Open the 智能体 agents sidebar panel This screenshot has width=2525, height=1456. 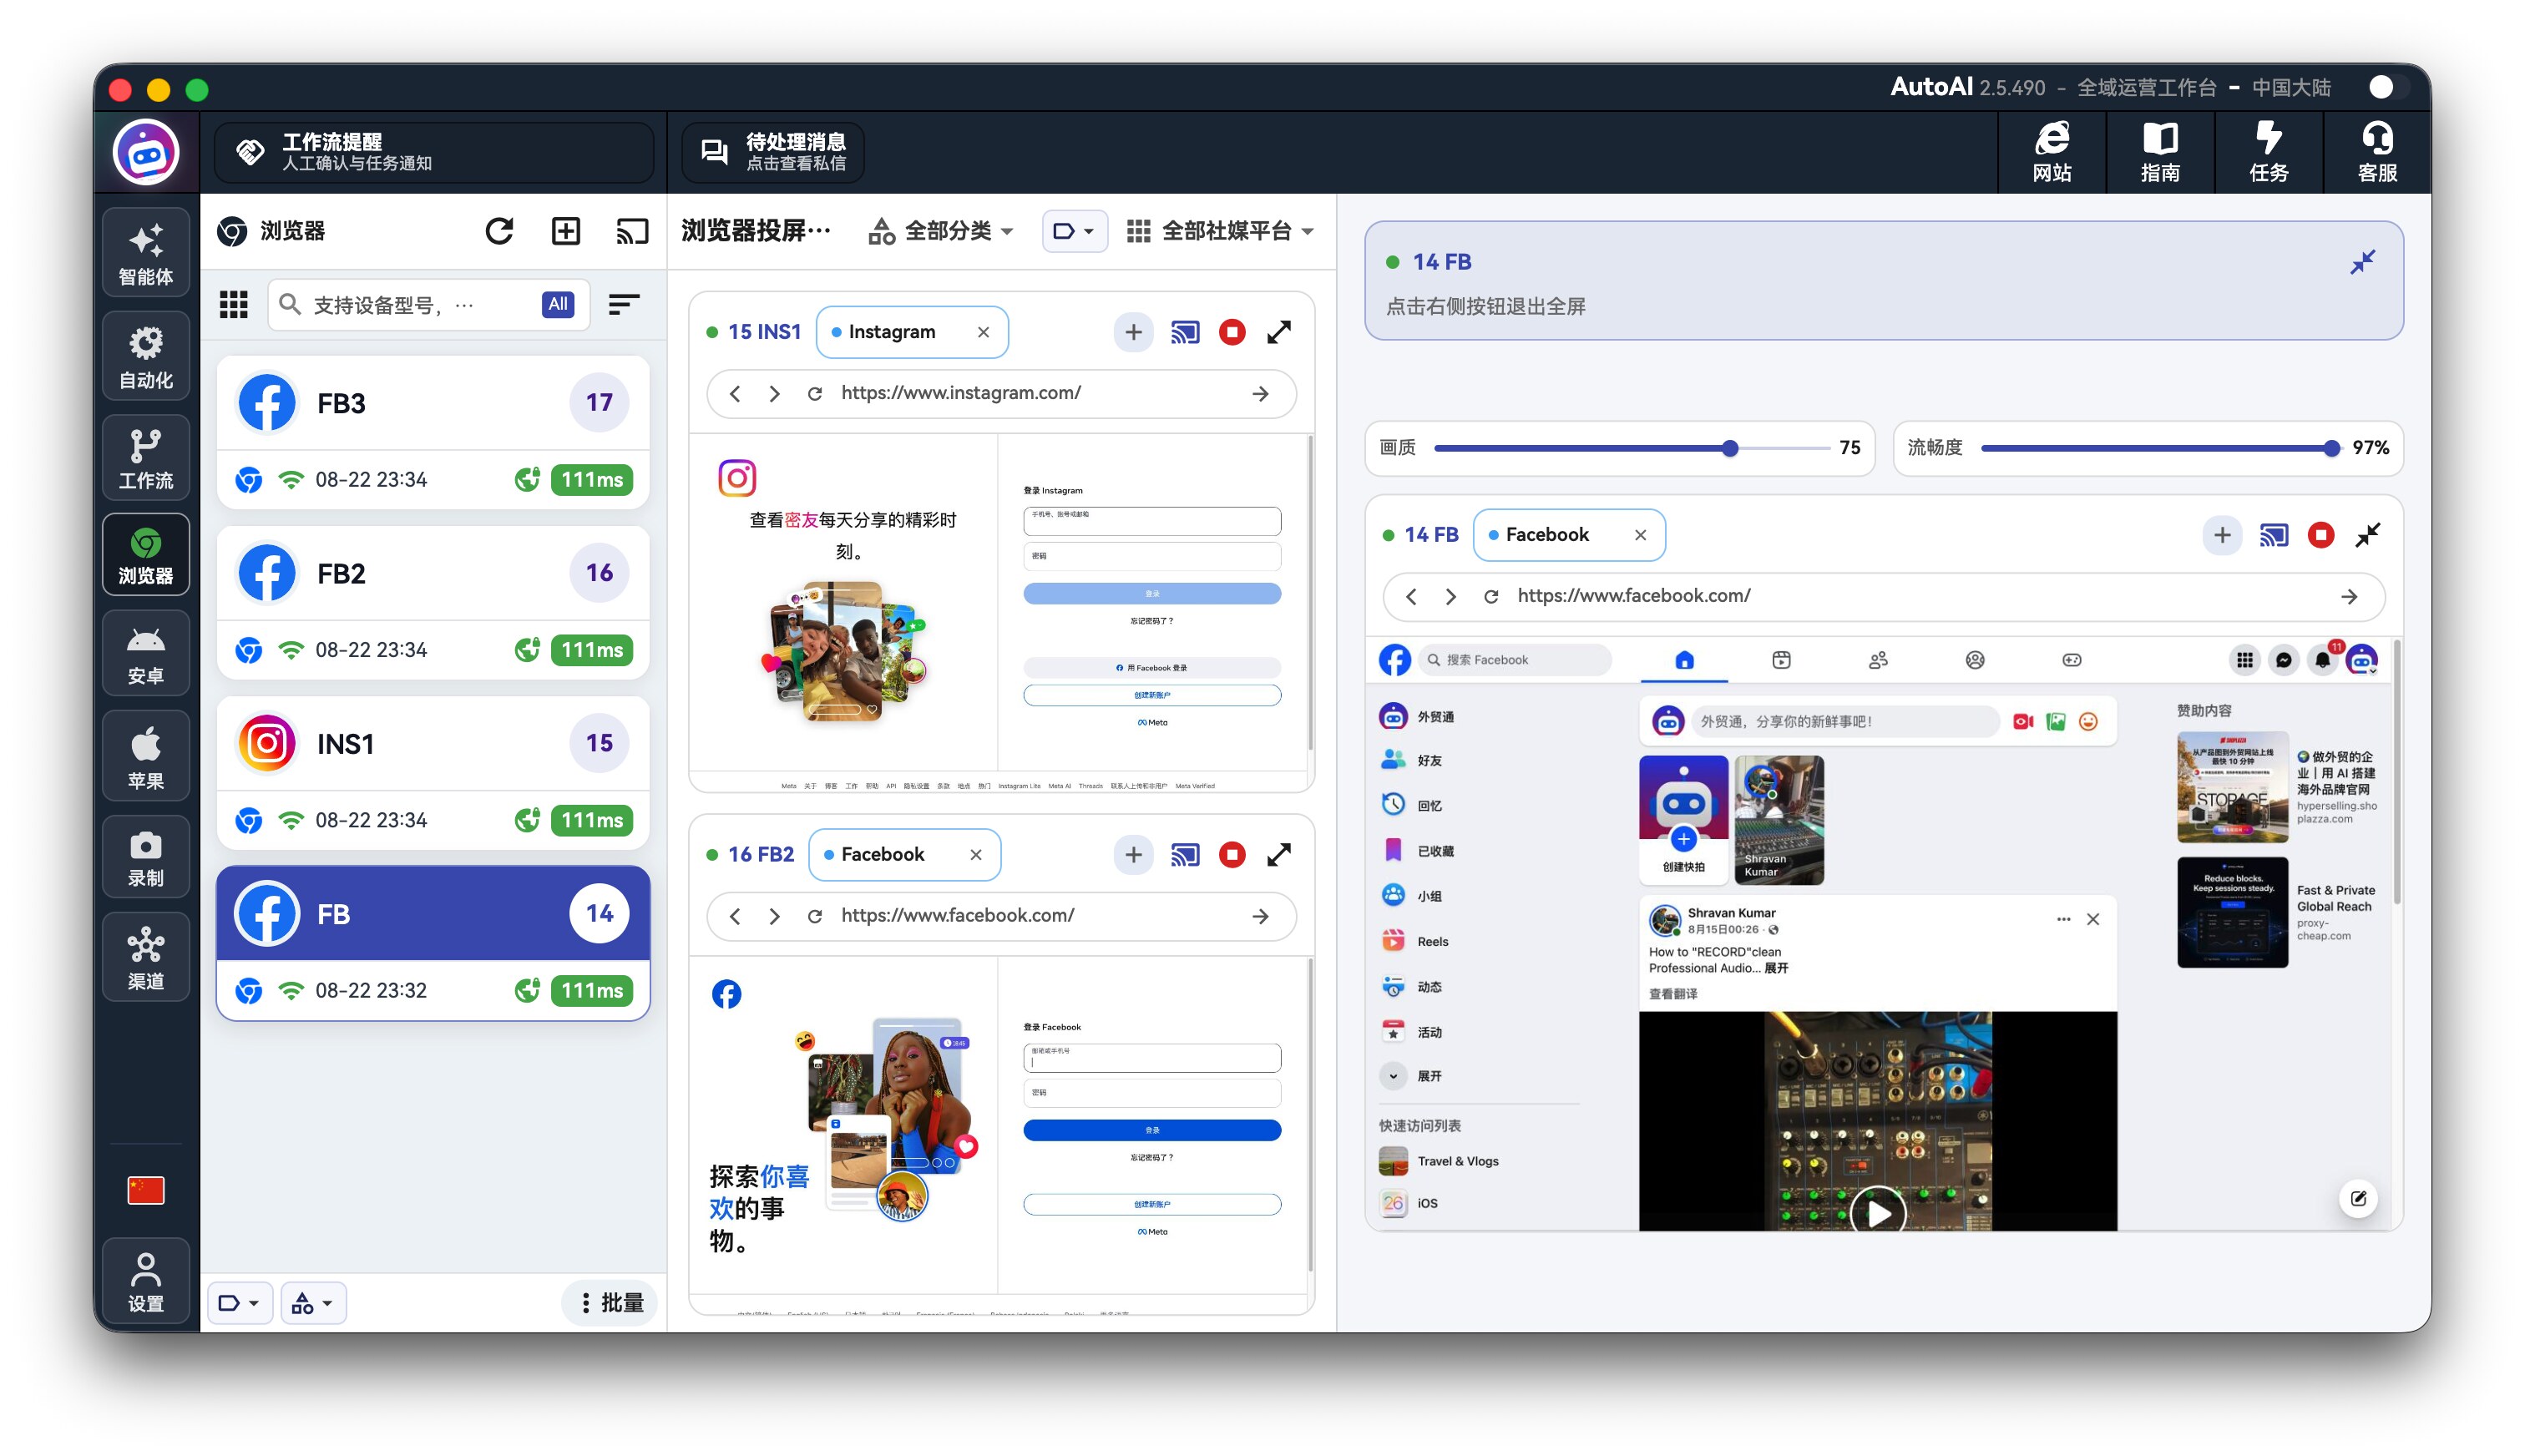[x=146, y=254]
